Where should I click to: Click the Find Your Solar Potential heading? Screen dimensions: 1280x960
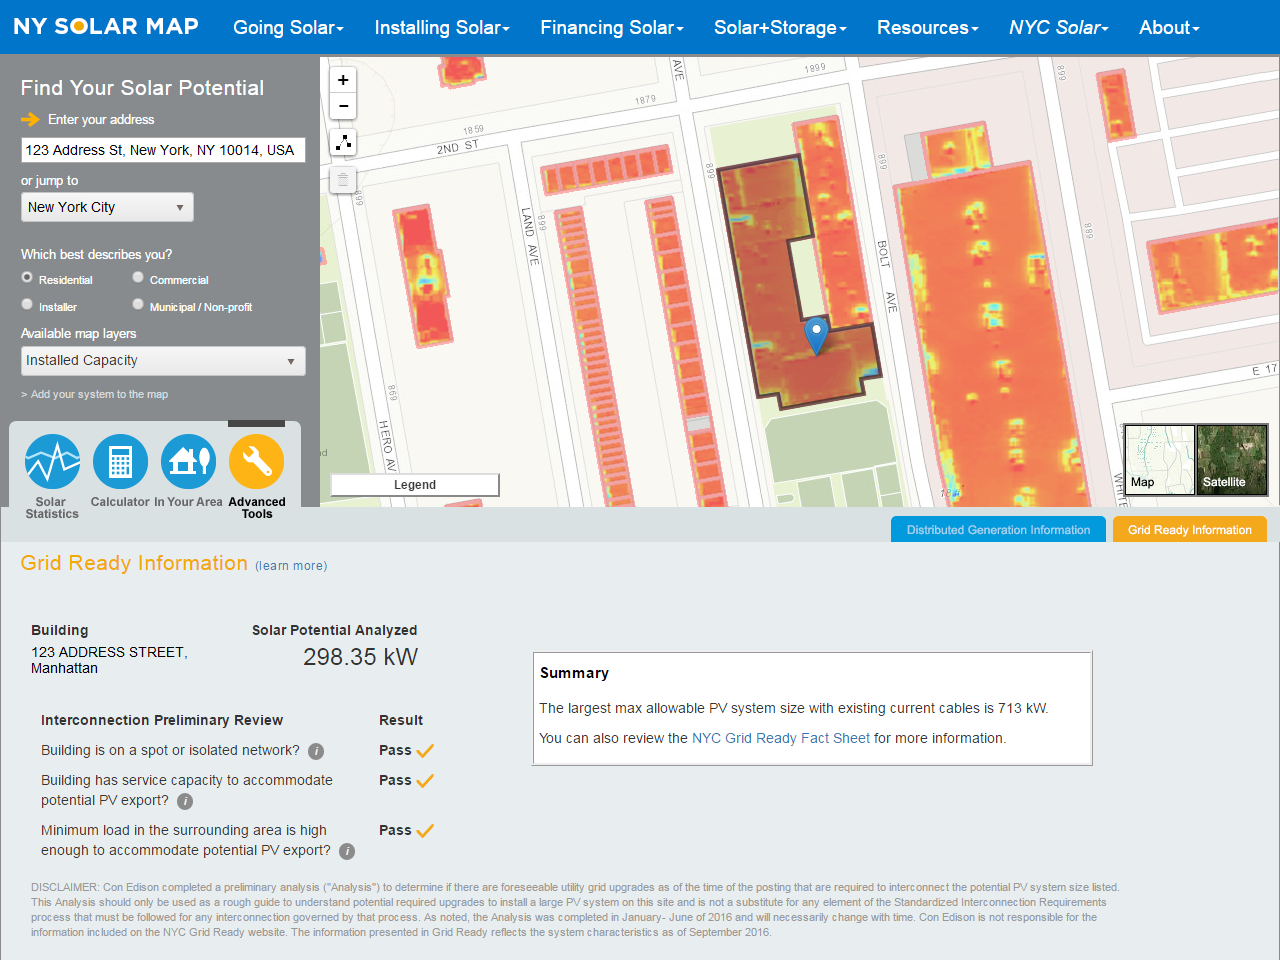(x=142, y=88)
